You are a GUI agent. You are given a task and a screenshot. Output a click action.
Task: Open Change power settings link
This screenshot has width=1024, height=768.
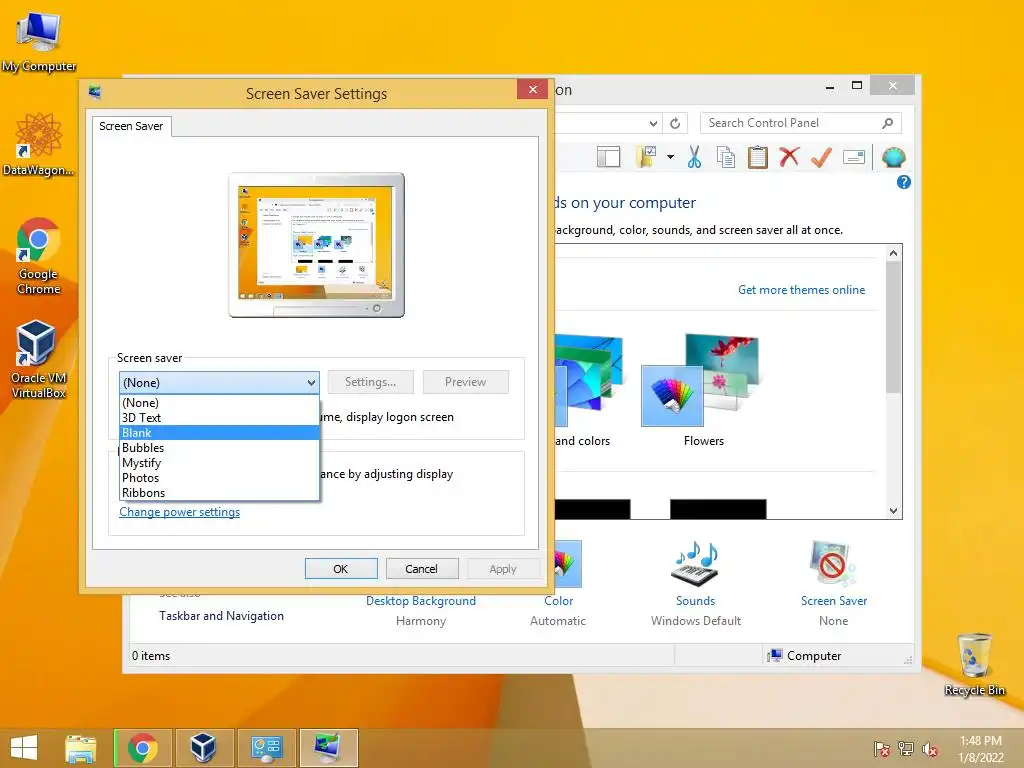[x=180, y=512]
